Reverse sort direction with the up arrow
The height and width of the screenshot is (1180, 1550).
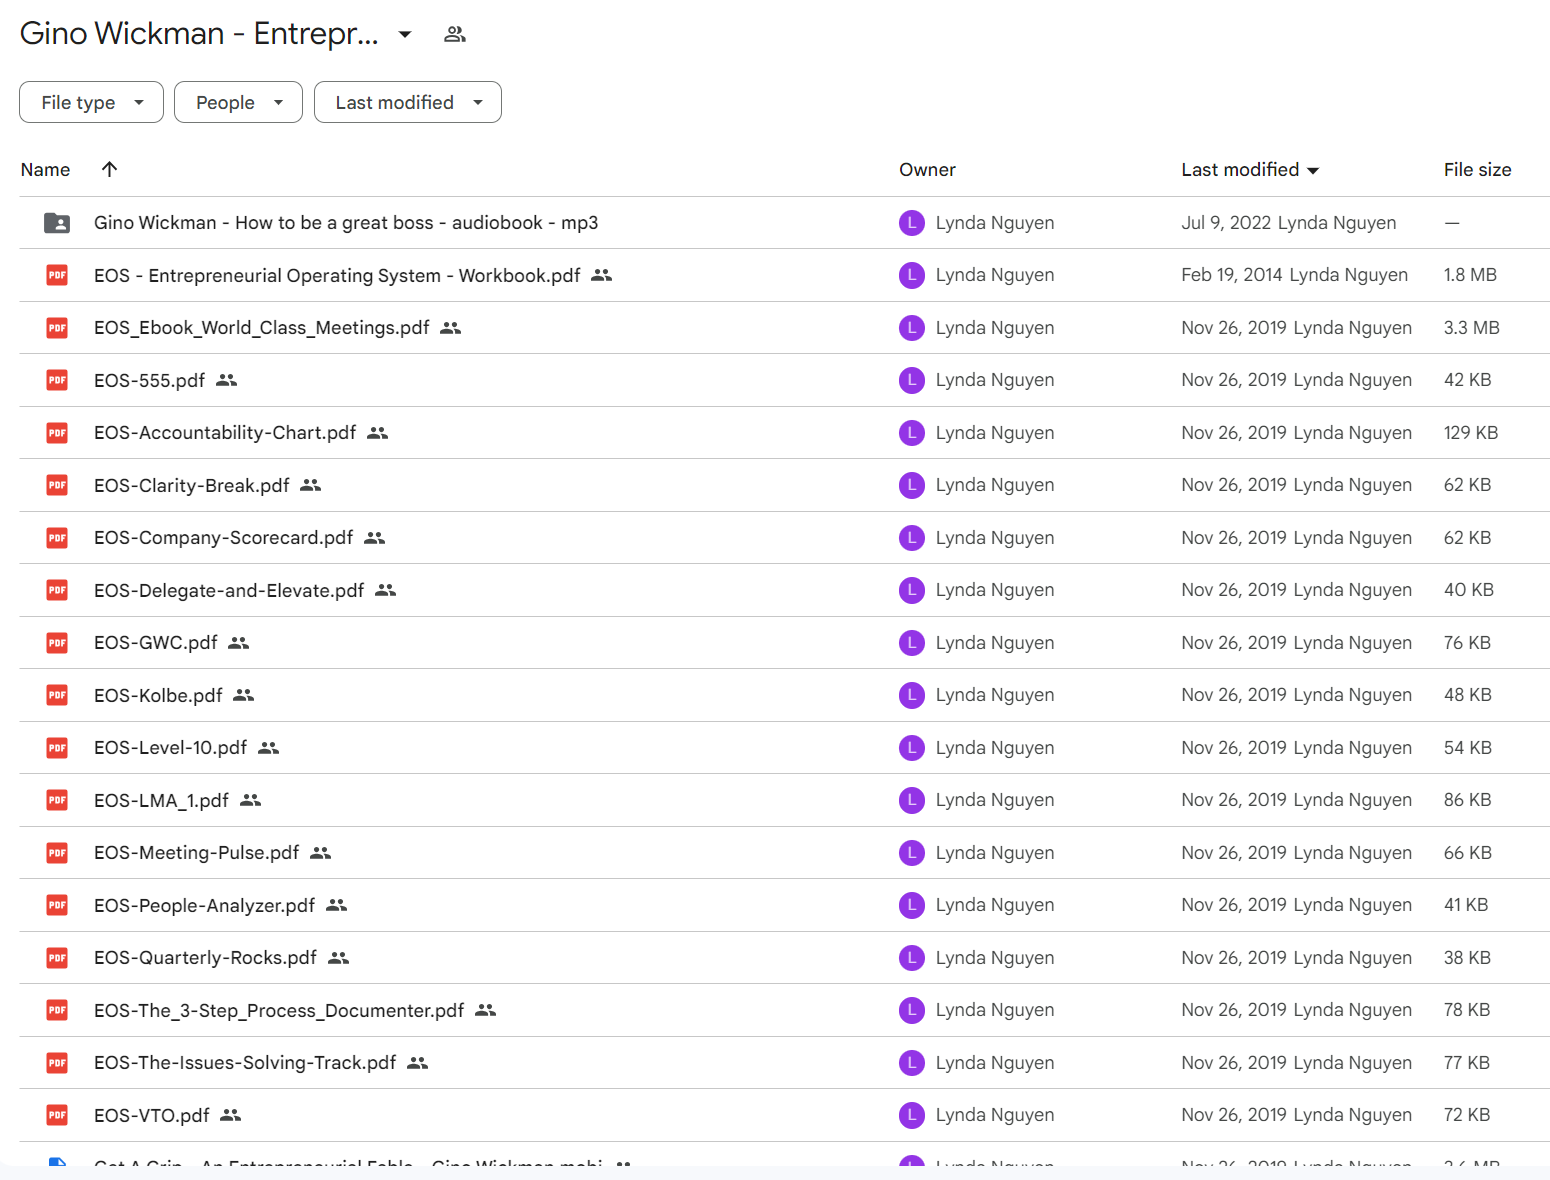(110, 169)
